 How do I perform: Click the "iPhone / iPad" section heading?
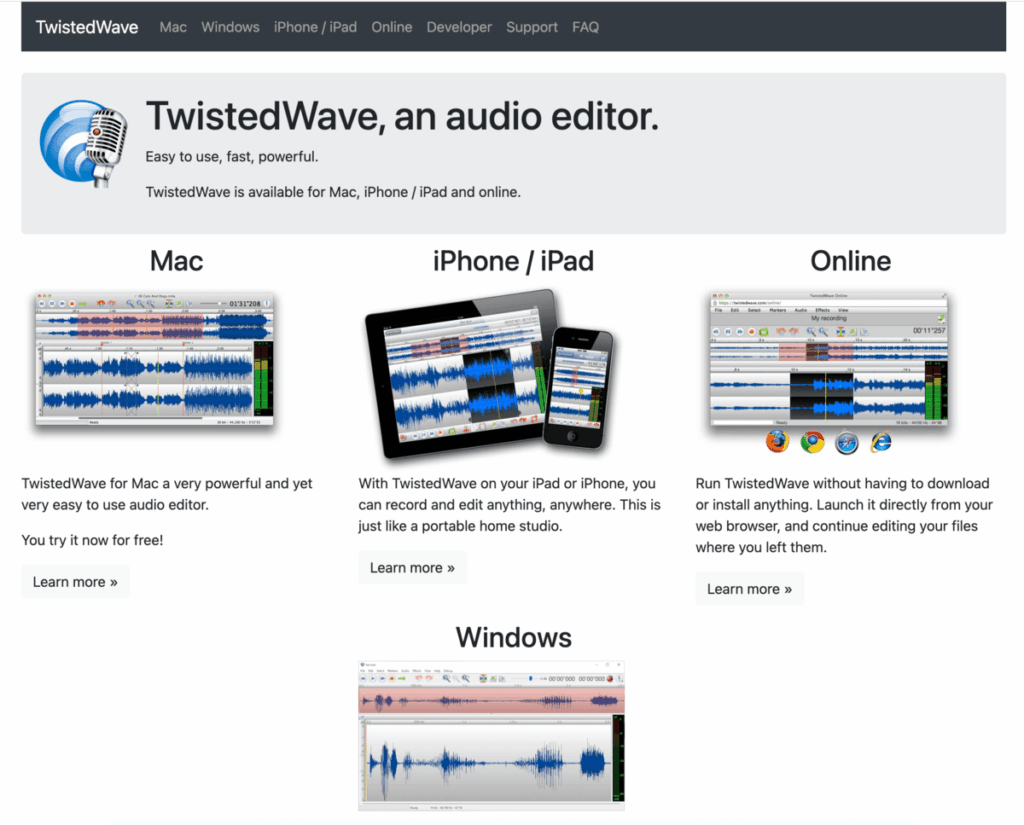(x=513, y=261)
